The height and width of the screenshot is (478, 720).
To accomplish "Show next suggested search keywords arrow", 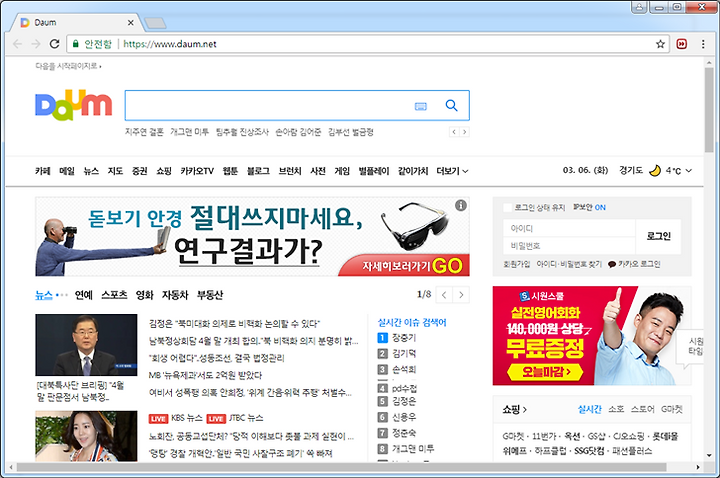I will click(464, 132).
